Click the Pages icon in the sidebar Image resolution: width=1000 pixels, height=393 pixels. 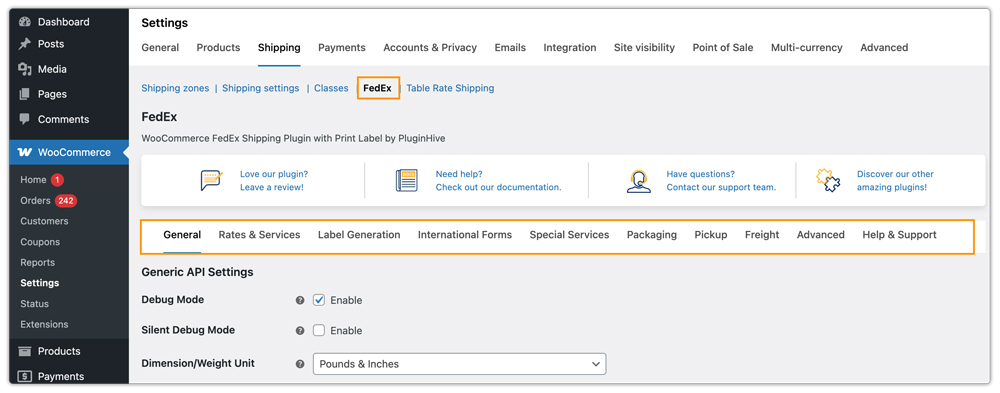25,94
